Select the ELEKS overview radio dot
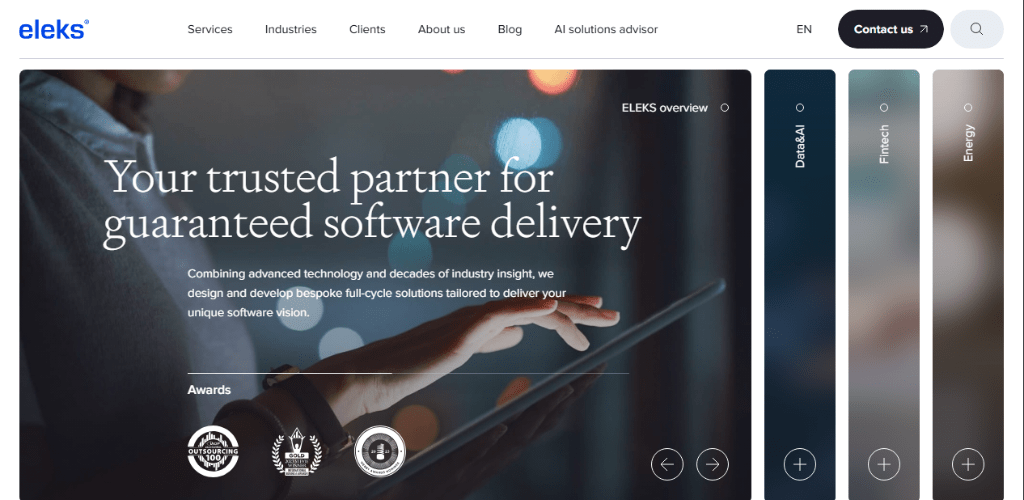 pyautogui.click(x=724, y=108)
